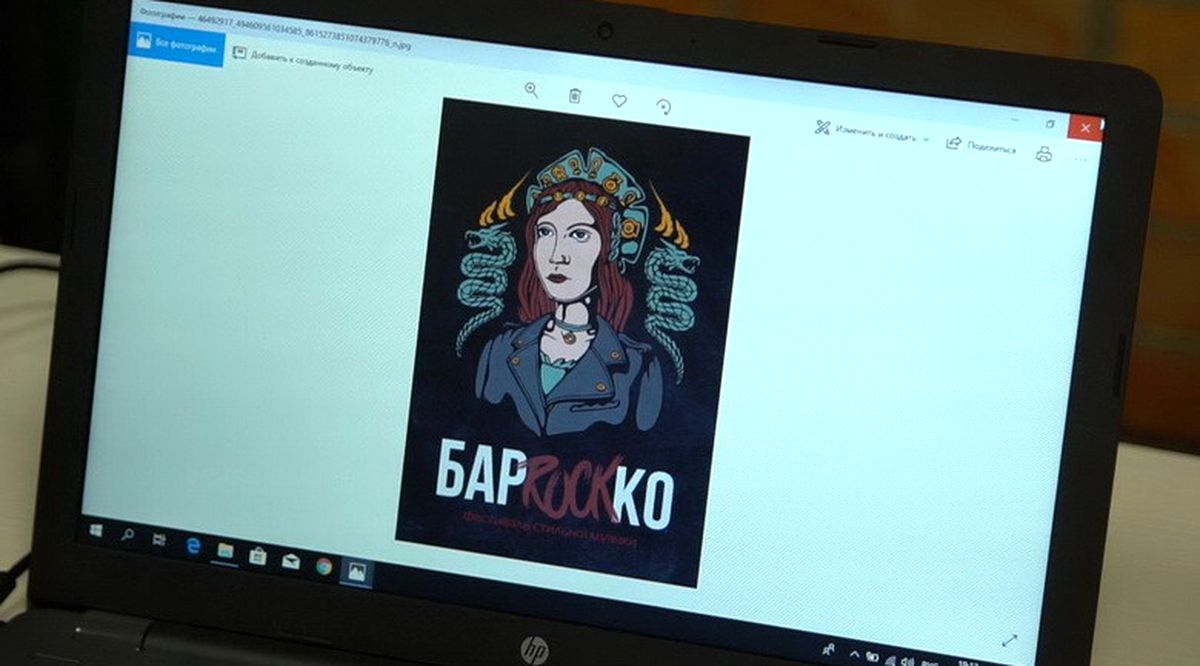
Task: Click the 'Поделиться' share button
Action: click(981, 146)
